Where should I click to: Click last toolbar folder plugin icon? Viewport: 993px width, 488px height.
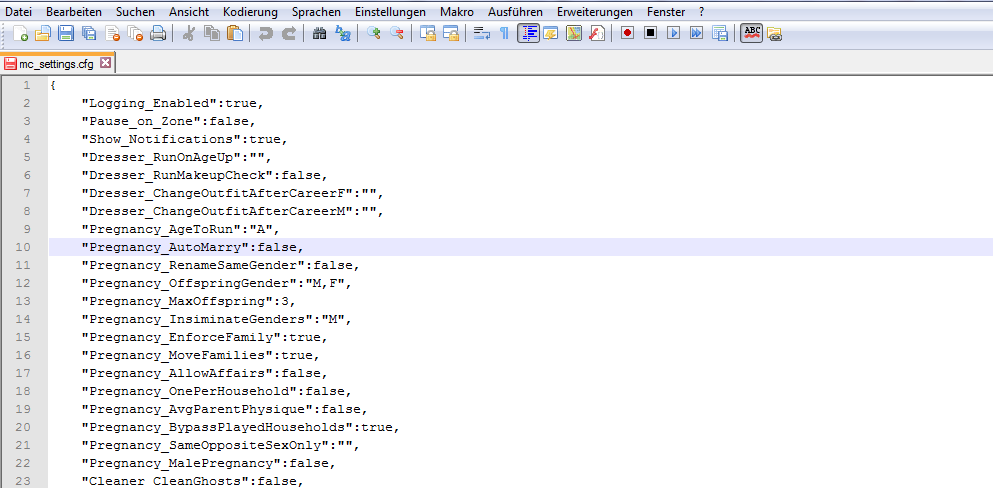tap(775, 34)
